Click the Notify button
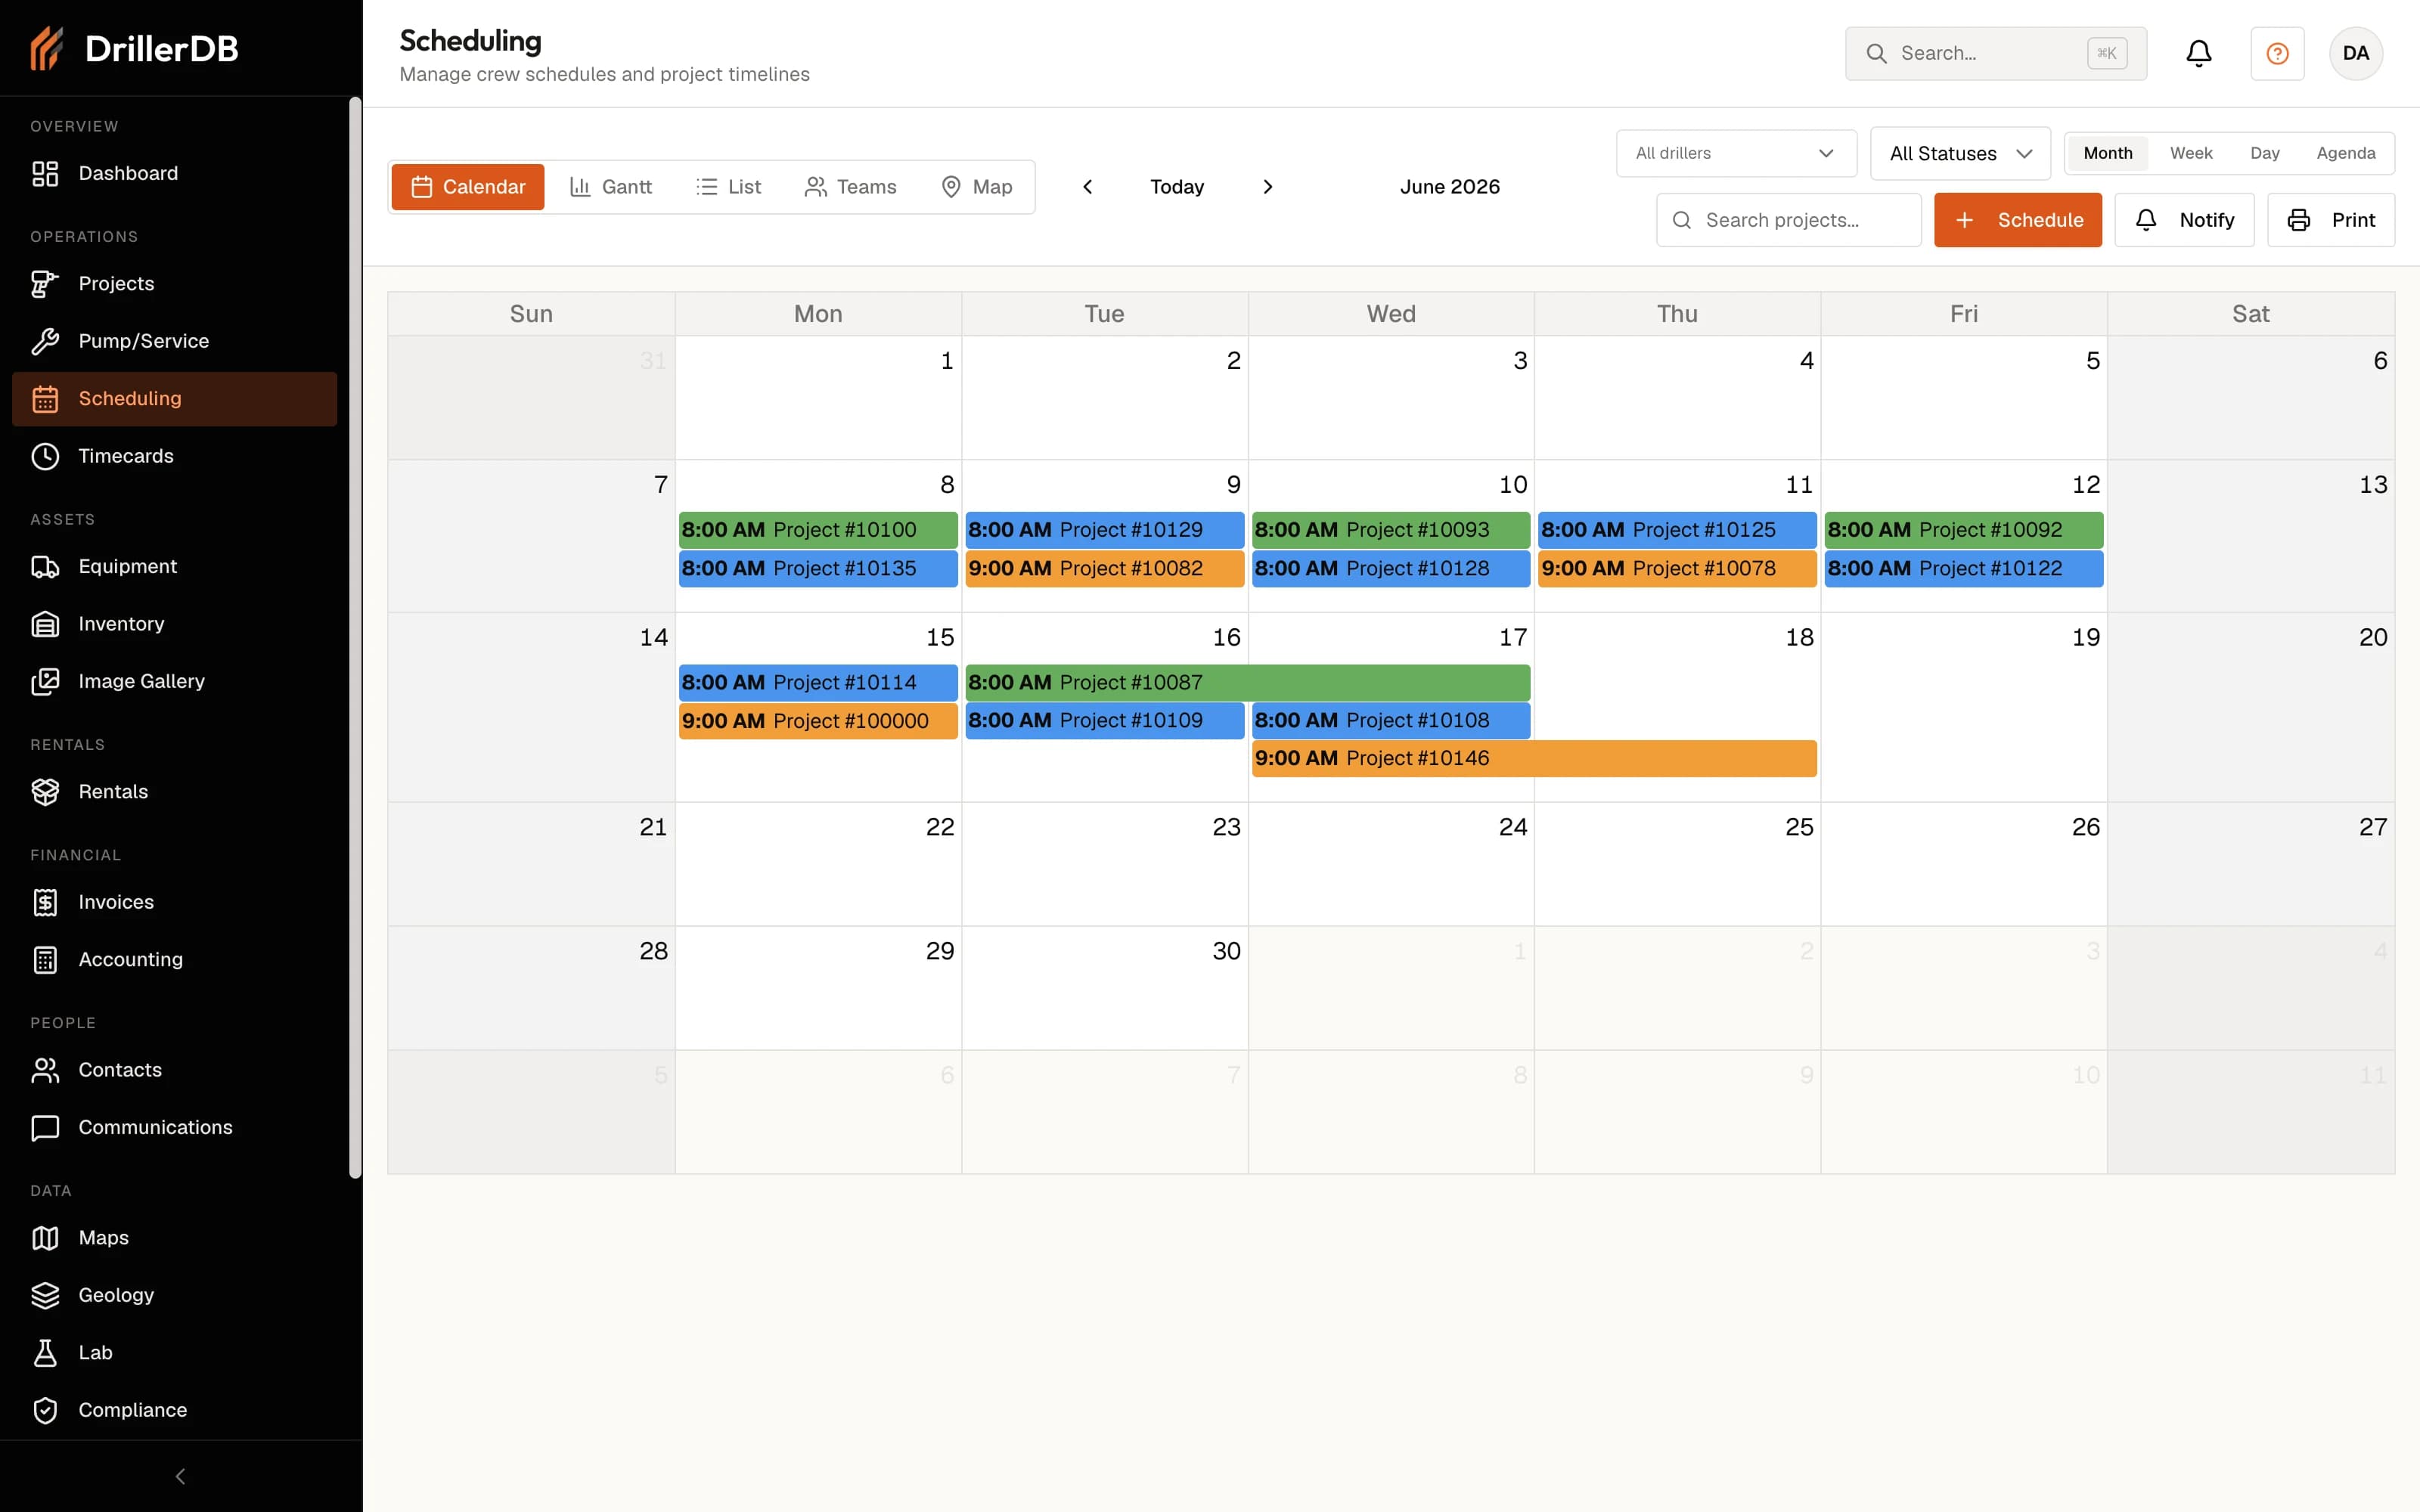 coord(2184,220)
